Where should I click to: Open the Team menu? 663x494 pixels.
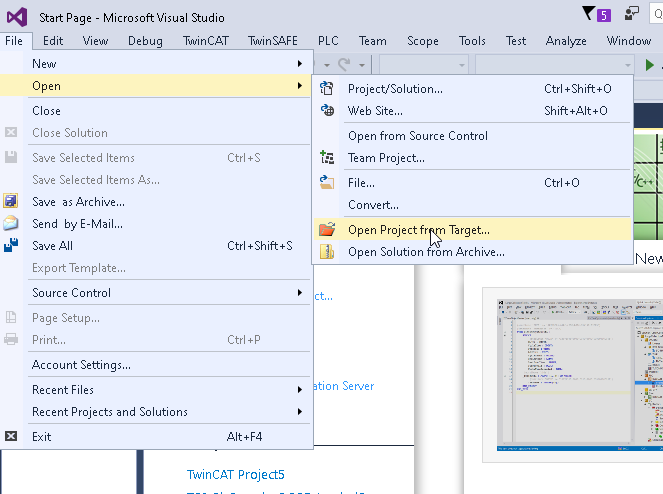coord(373,41)
